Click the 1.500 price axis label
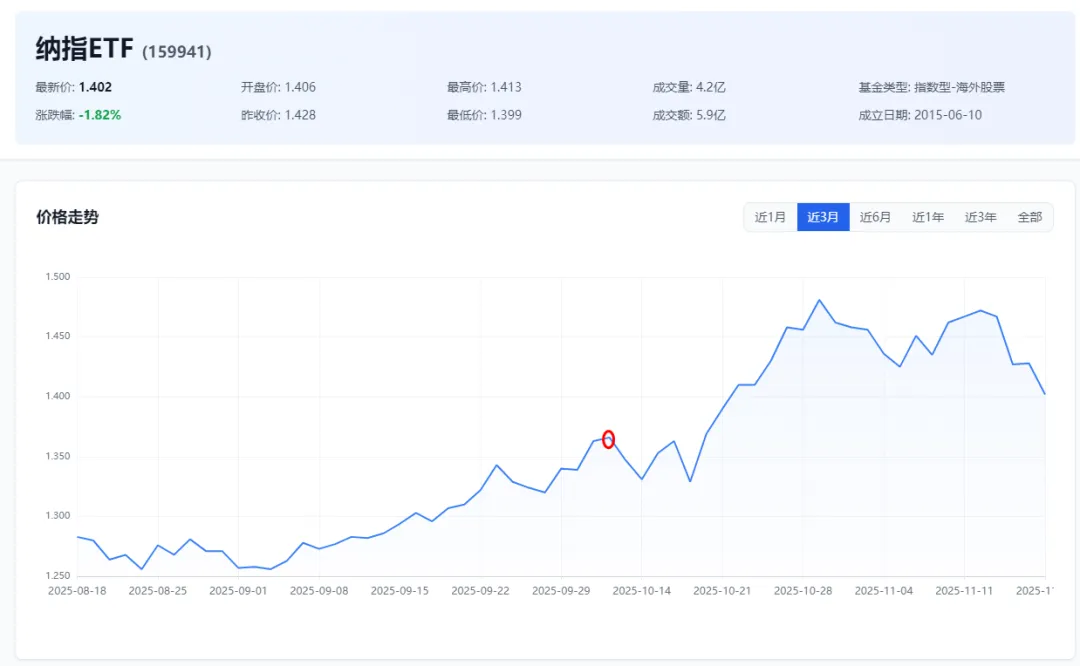This screenshot has height=666, width=1080. coord(58,277)
